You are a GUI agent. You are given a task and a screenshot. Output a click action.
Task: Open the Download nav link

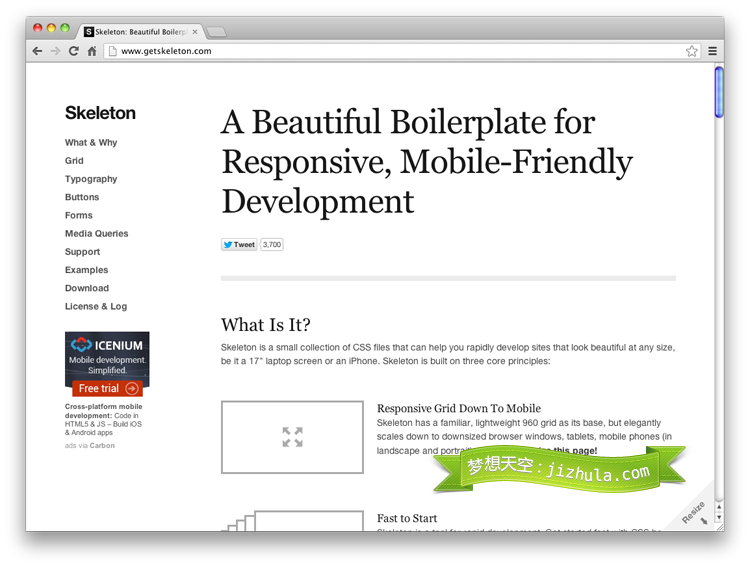pos(87,288)
